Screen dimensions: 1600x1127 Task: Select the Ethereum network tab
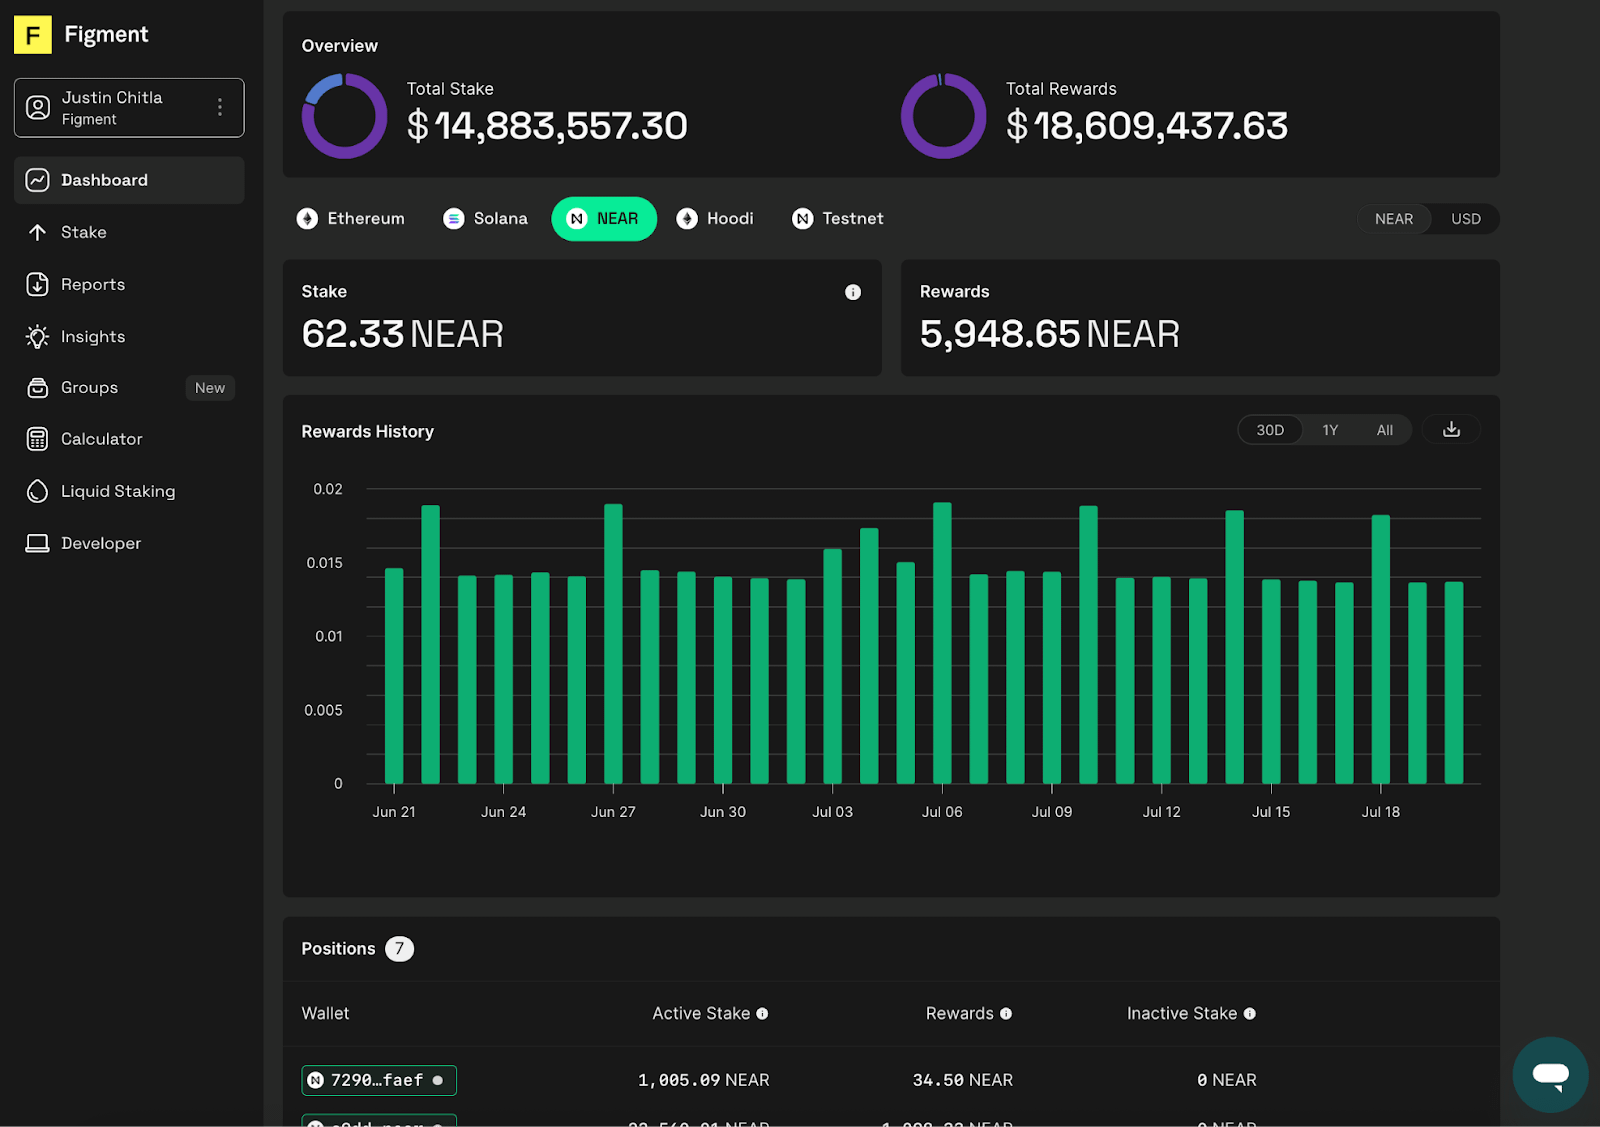coord(351,218)
